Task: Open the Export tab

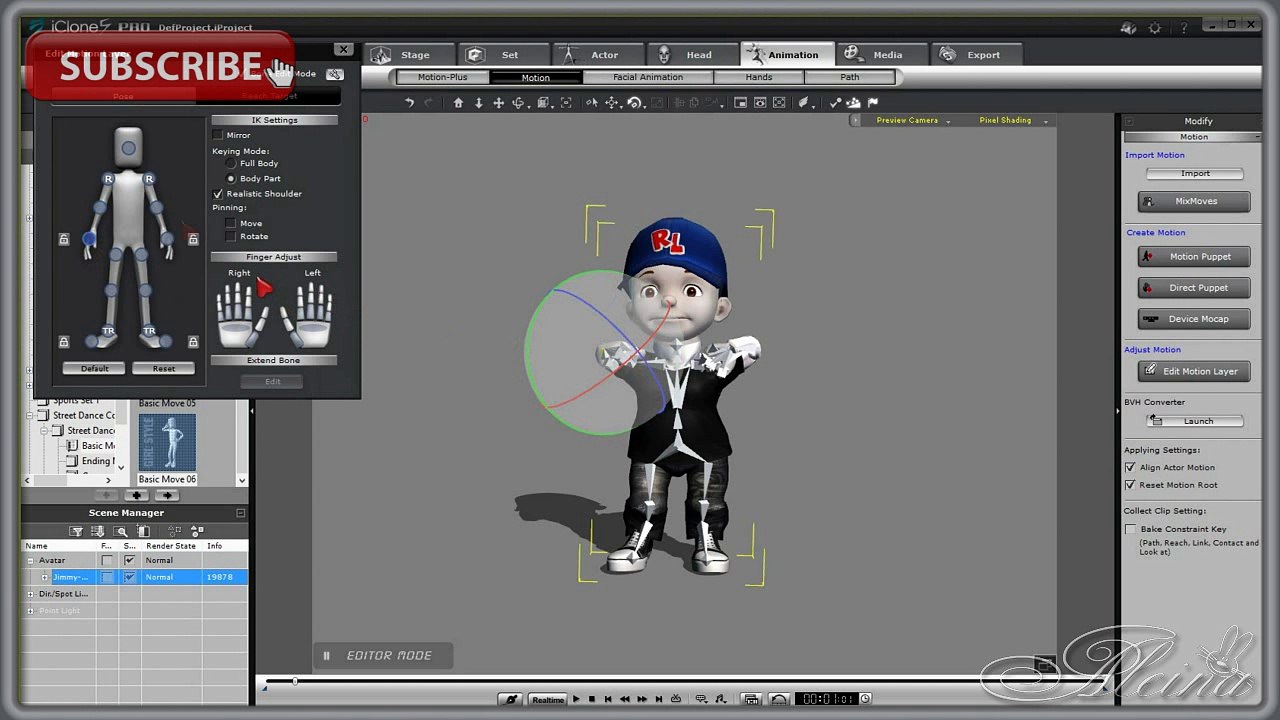Action: [x=977, y=55]
